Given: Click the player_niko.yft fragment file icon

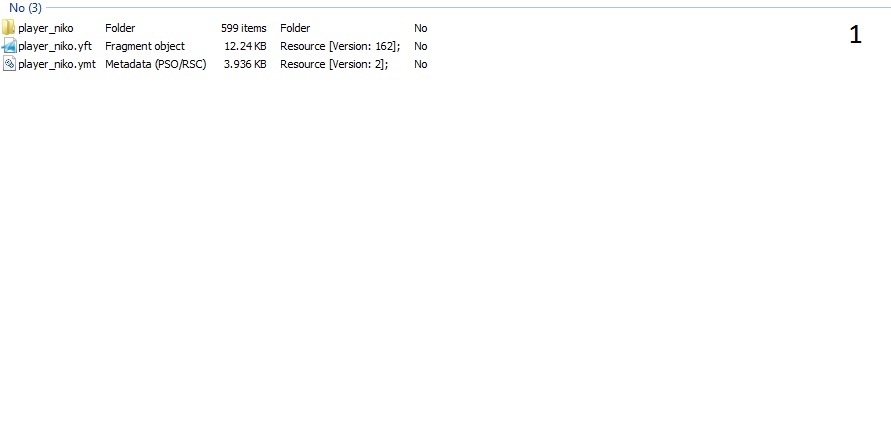Looking at the screenshot, I should (9, 45).
